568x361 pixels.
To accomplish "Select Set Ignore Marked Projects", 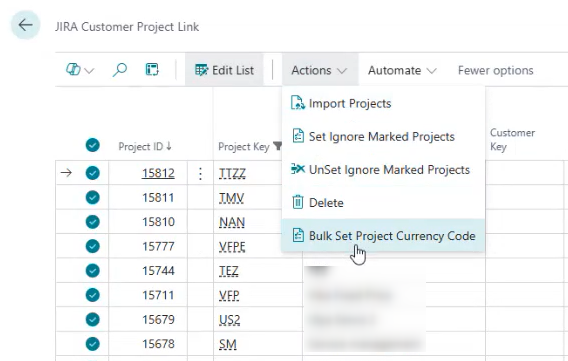I will coord(383,137).
